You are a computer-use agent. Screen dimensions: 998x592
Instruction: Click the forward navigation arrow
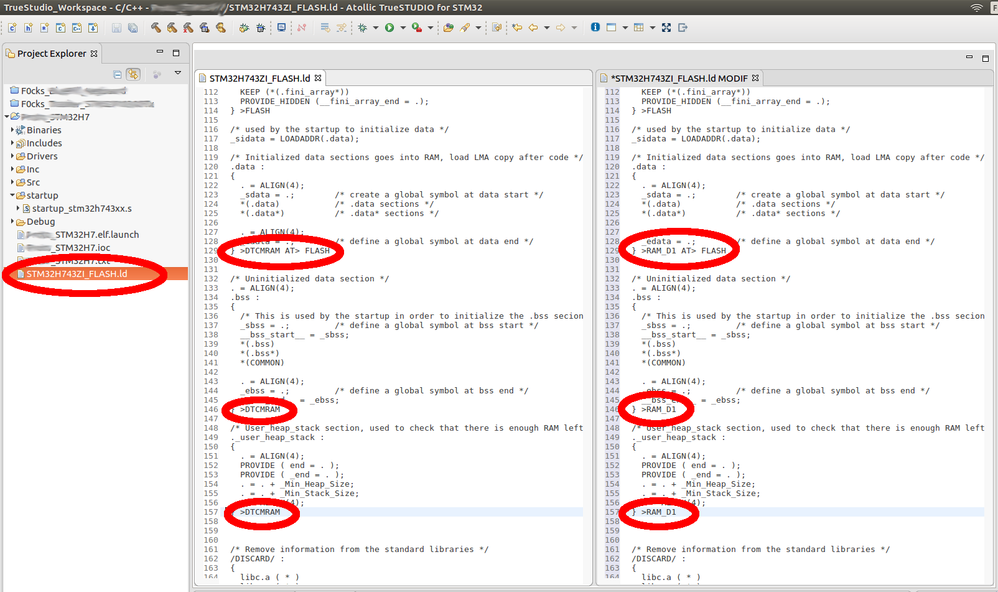pos(560,28)
